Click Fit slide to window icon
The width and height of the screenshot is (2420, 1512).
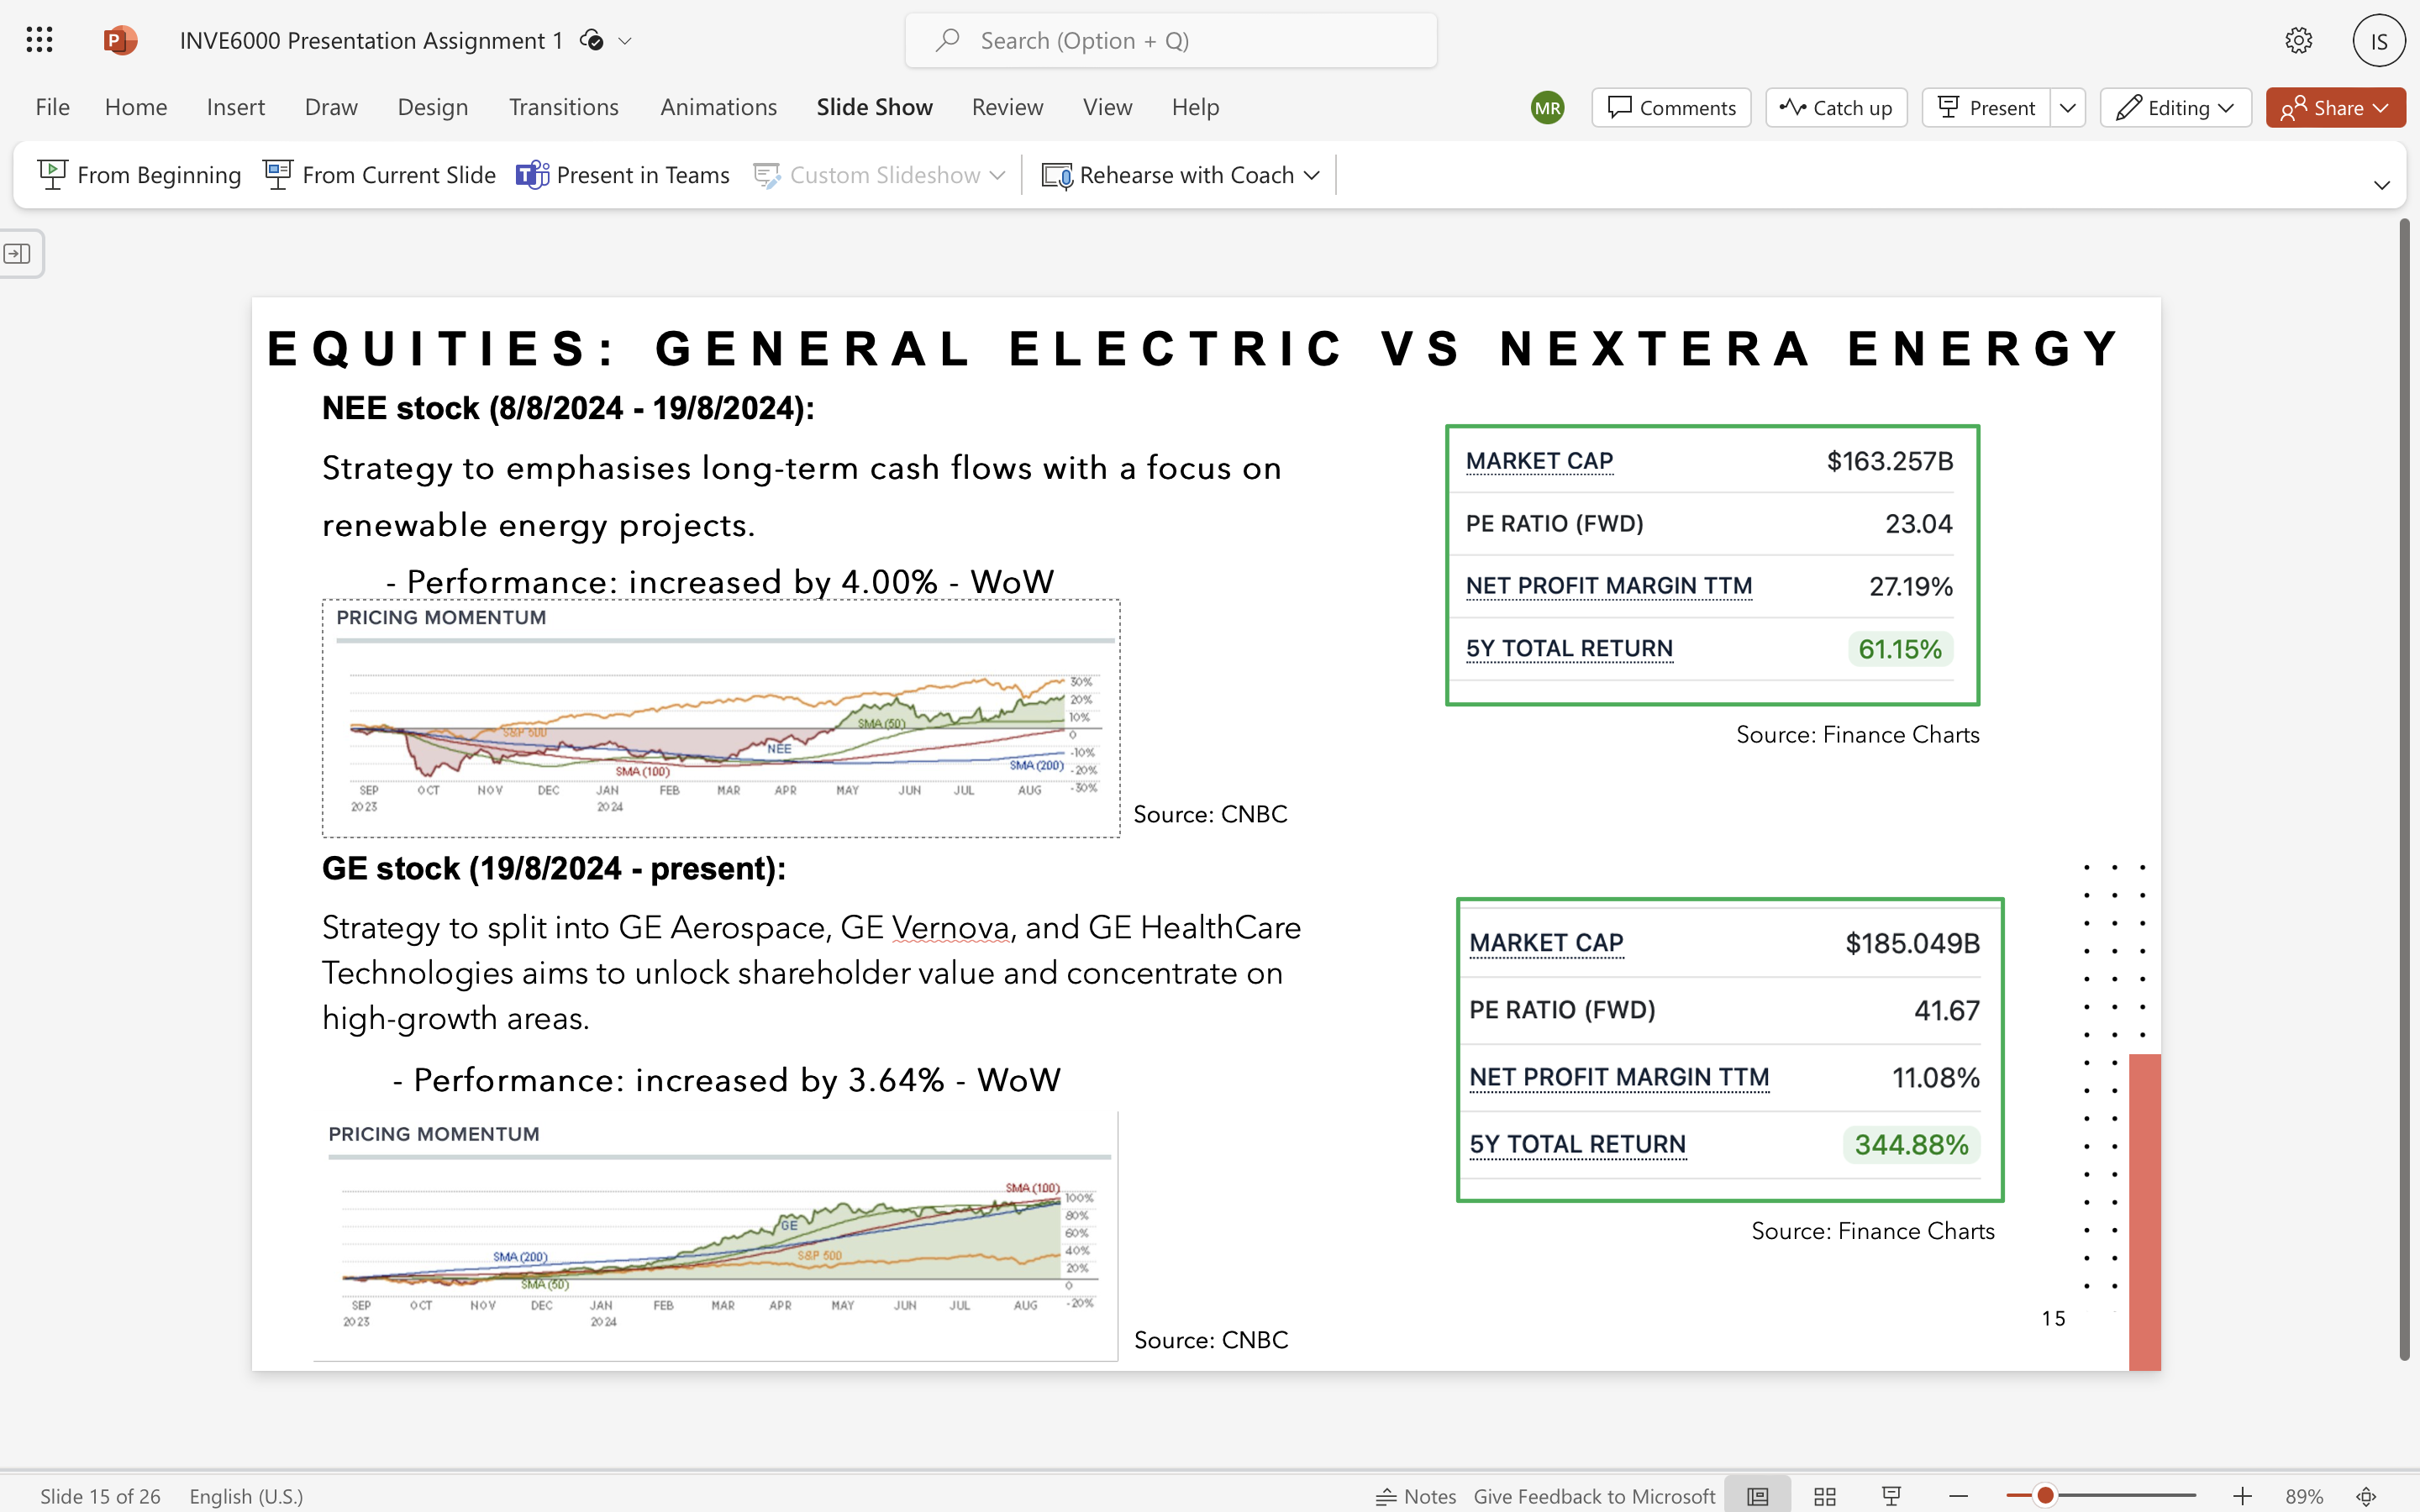tap(2366, 1496)
